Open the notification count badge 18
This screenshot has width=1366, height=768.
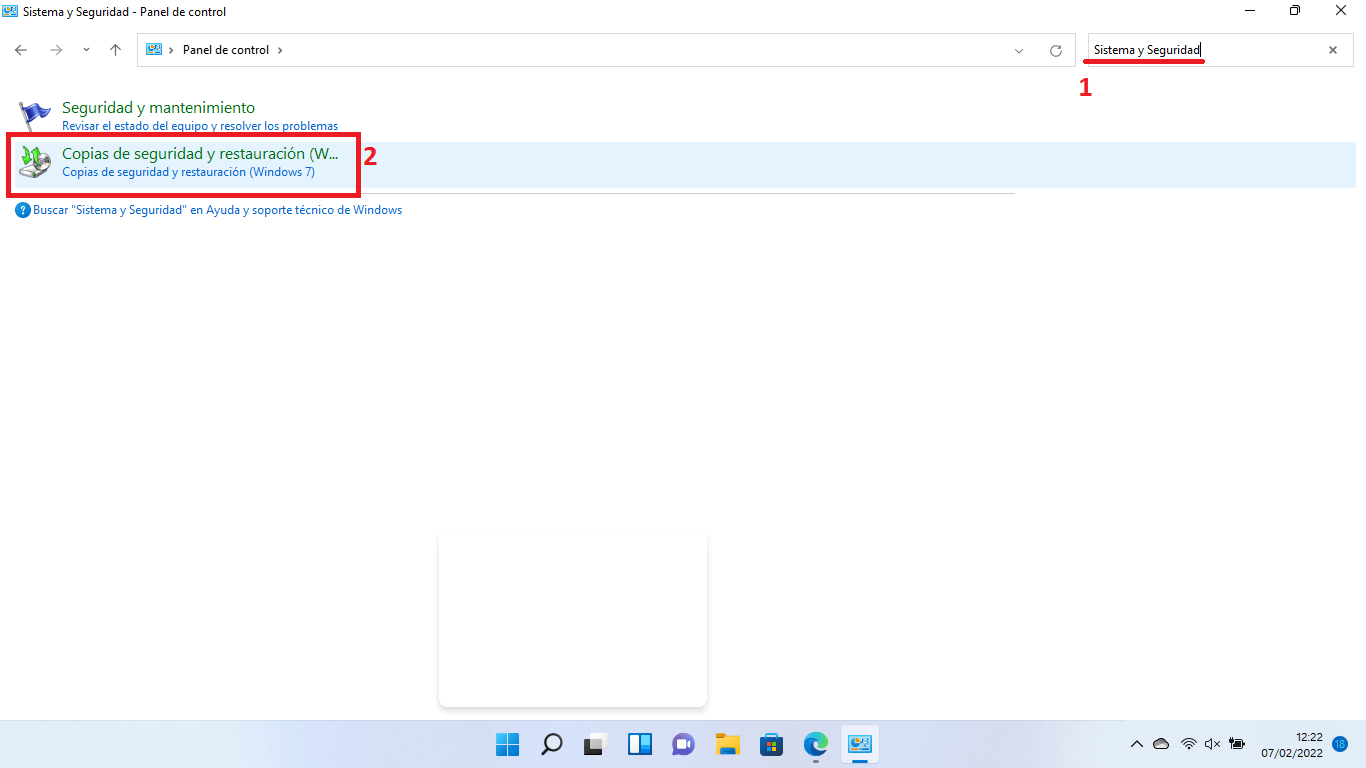1340,744
